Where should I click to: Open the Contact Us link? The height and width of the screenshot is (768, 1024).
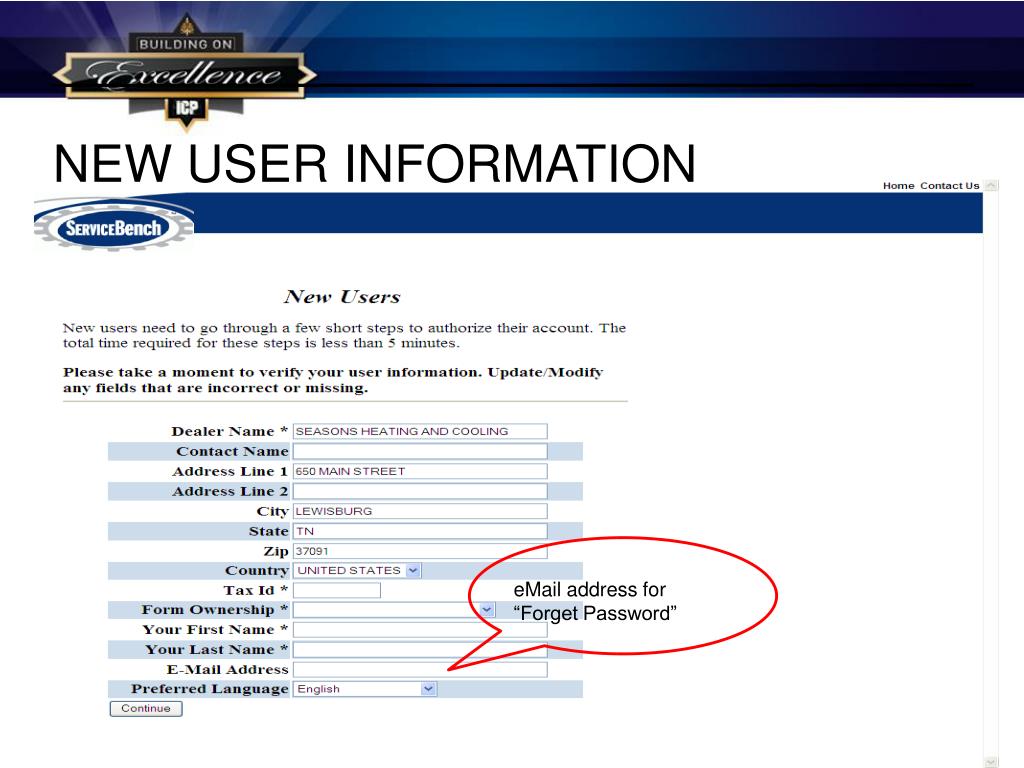tap(950, 185)
